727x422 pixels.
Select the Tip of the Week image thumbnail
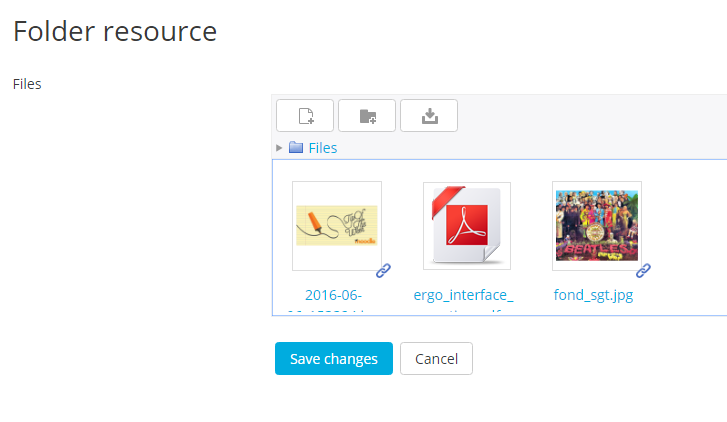[337, 226]
